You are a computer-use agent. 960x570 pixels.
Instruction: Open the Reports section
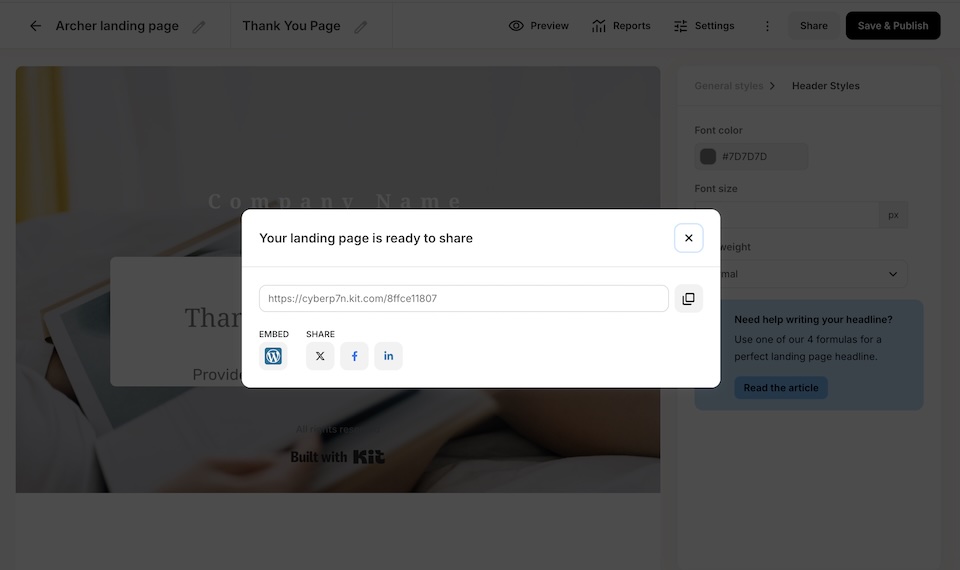point(621,26)
